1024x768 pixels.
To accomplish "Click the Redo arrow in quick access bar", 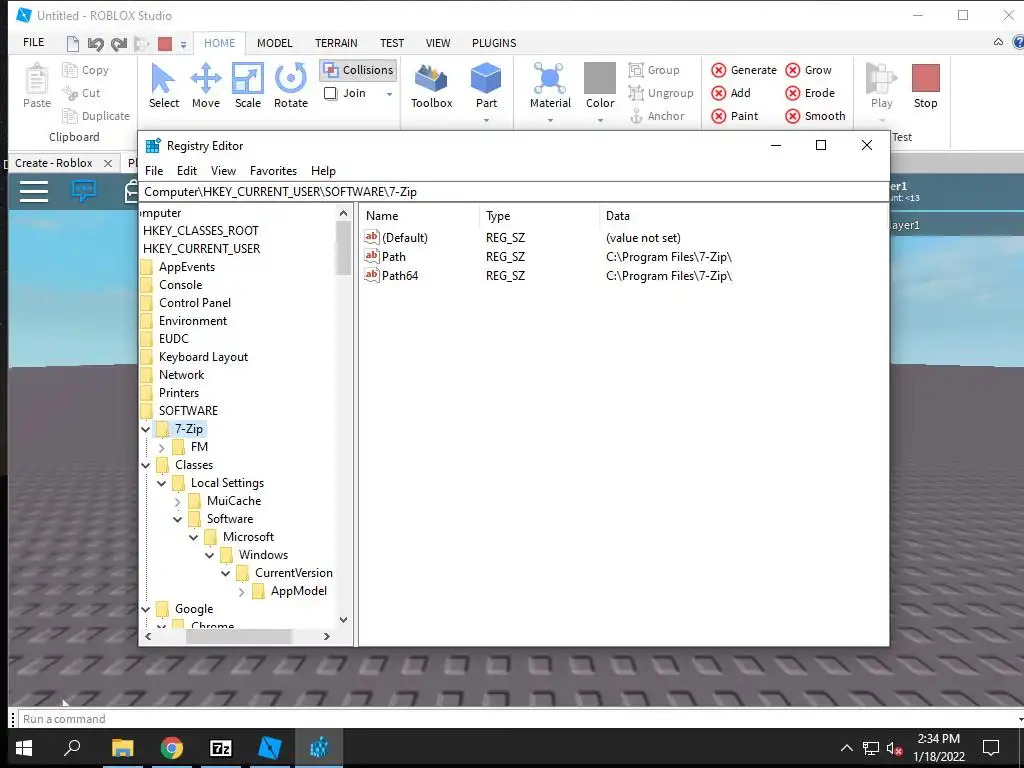I will pos(118,44).
